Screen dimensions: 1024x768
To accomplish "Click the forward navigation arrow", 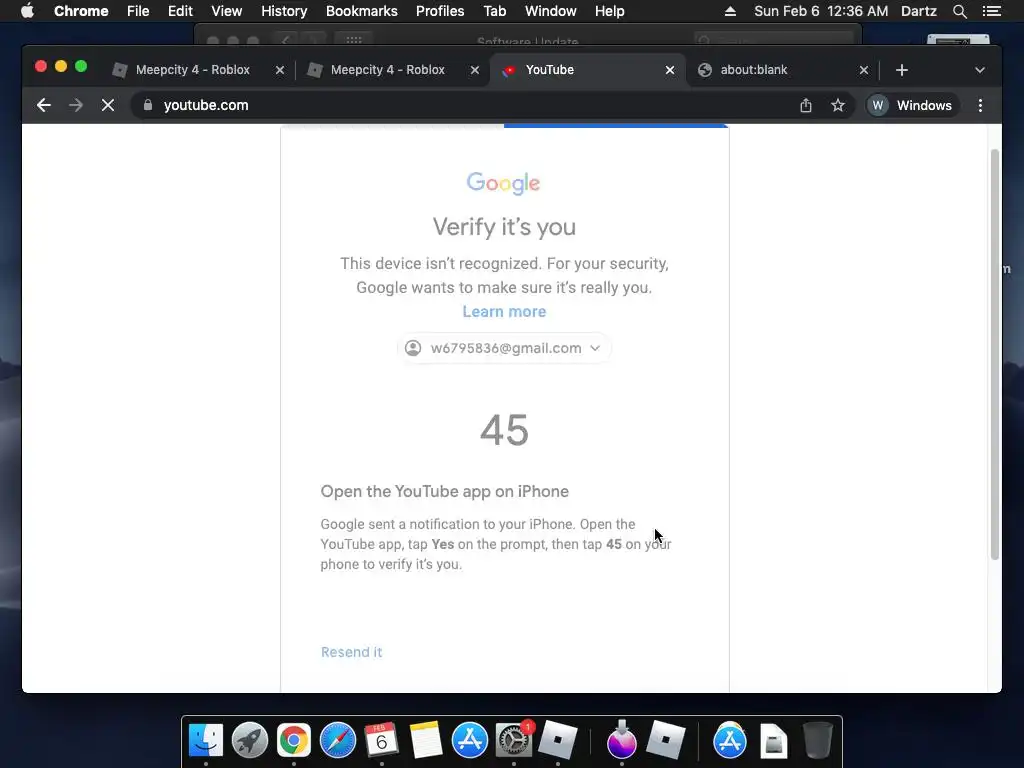I will (76, 105).
